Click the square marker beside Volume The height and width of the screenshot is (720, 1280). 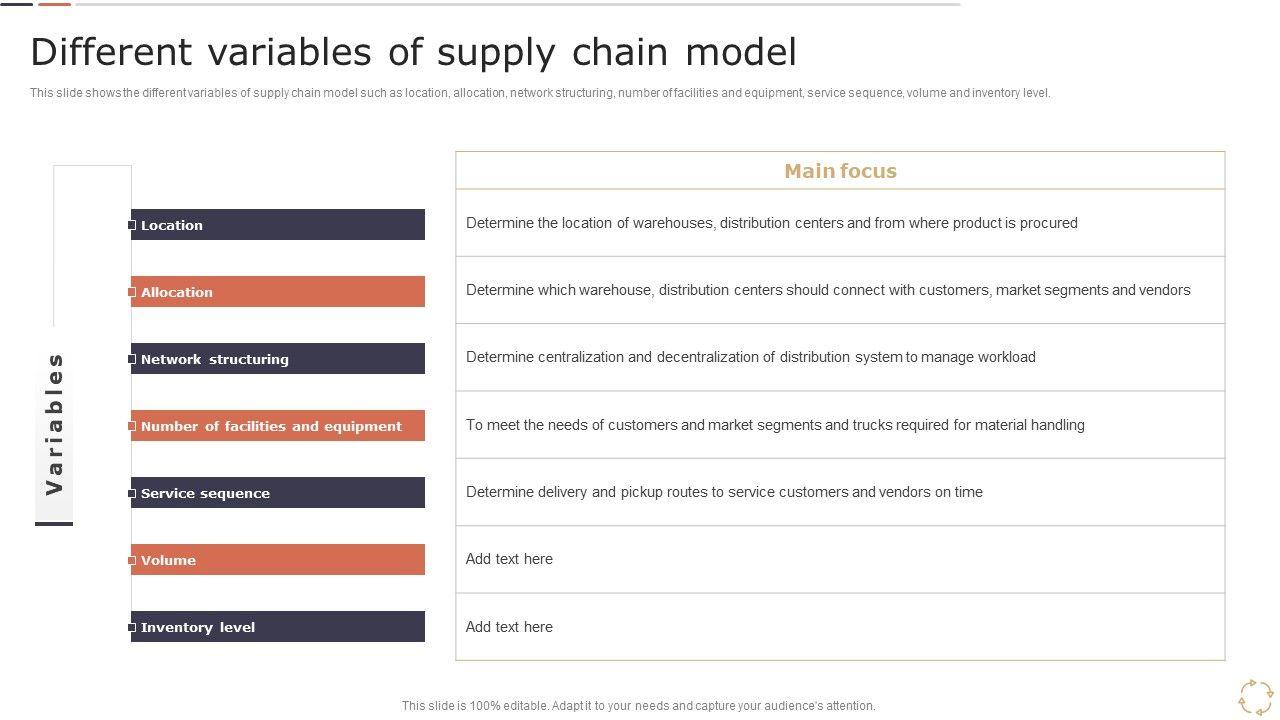pos(132,560)
